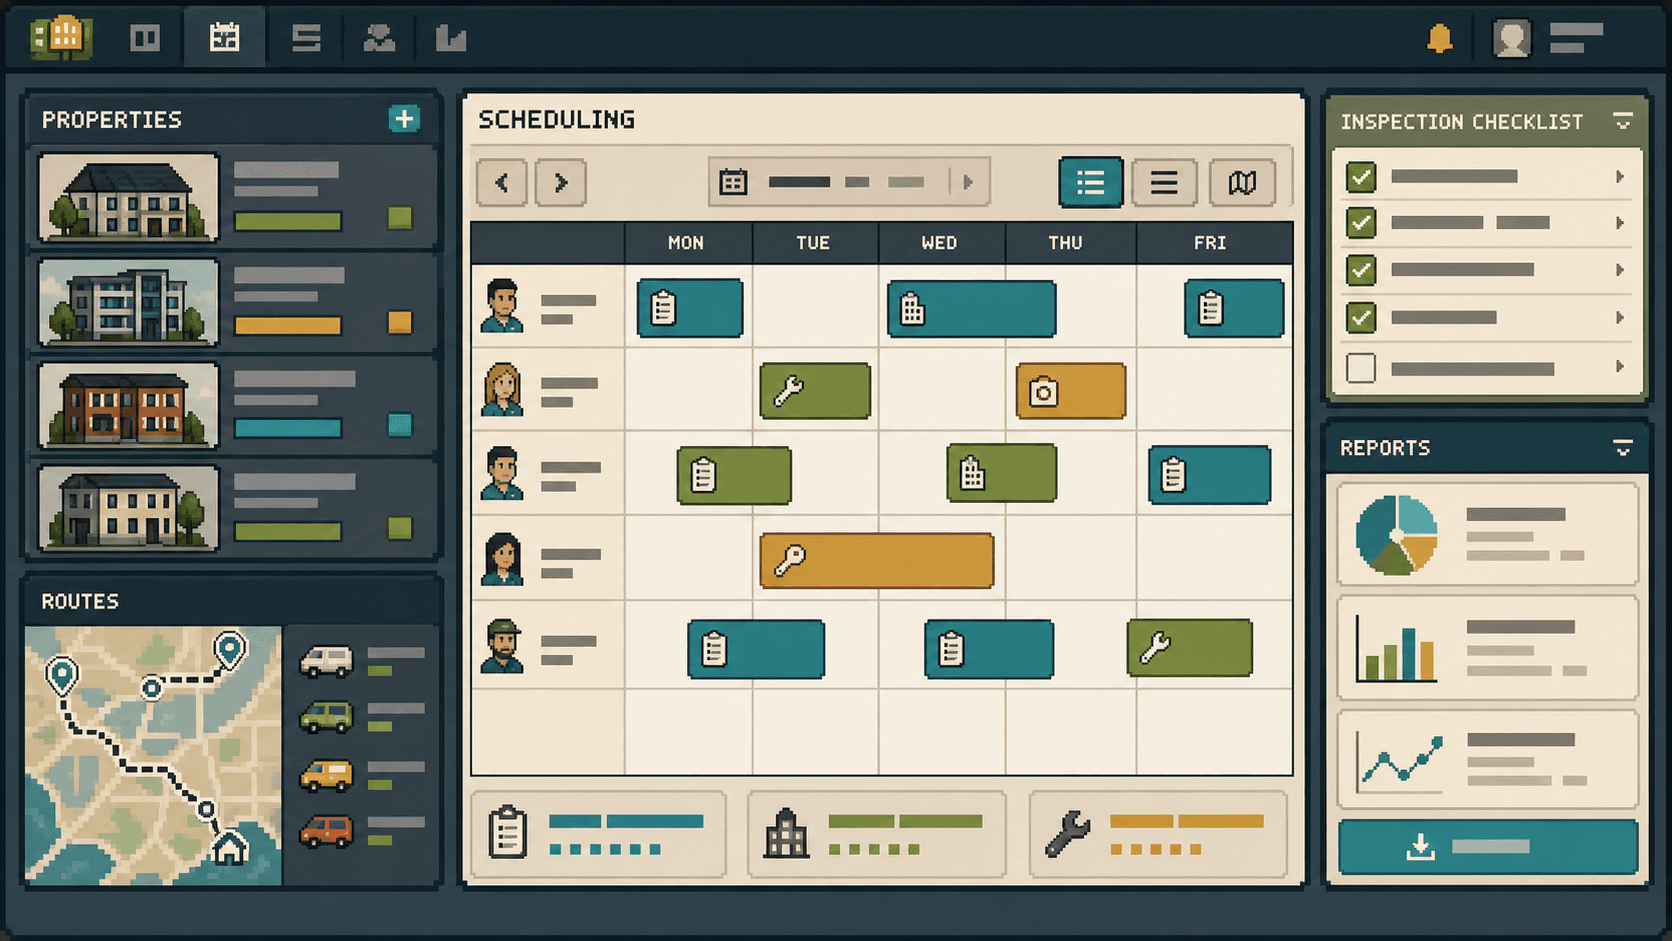Uncheck the second inspection checklist item
The image size is (1672, 941).
[1361, 223]
